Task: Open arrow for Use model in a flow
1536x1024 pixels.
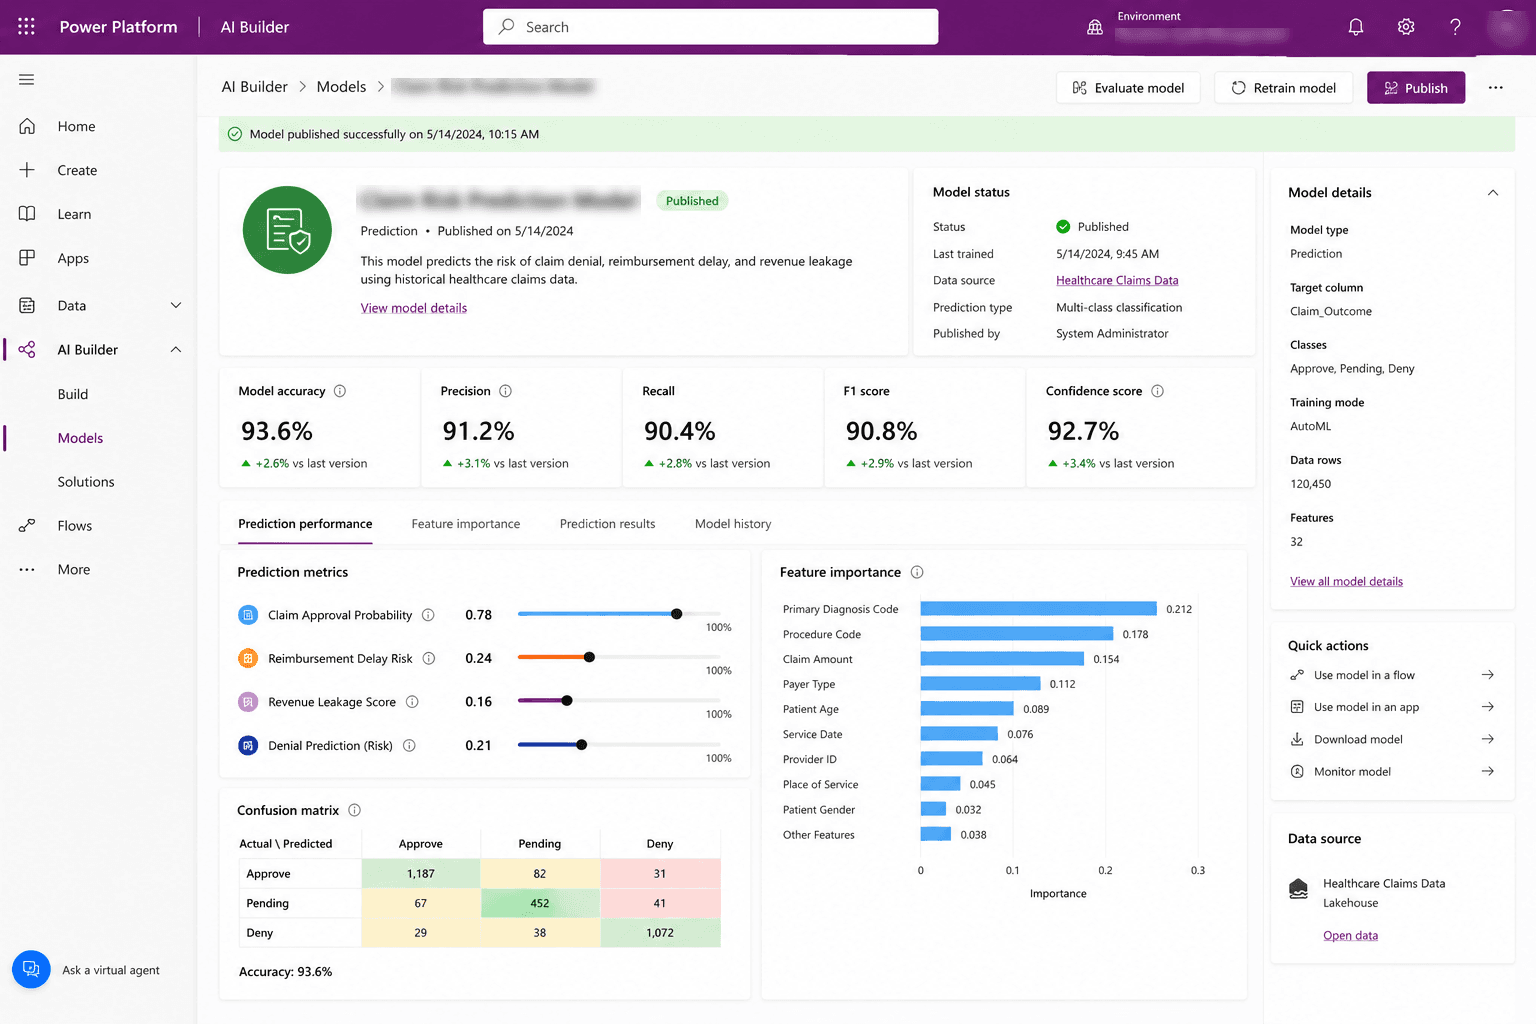Action: tap(1488, 675)
